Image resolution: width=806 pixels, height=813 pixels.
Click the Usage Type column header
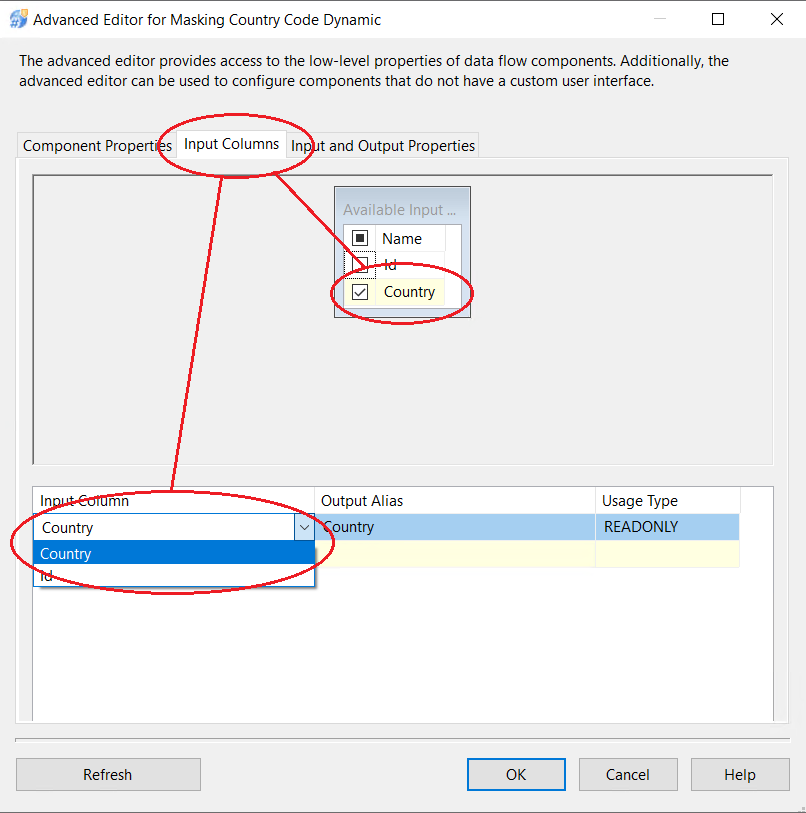coord(666,501)
